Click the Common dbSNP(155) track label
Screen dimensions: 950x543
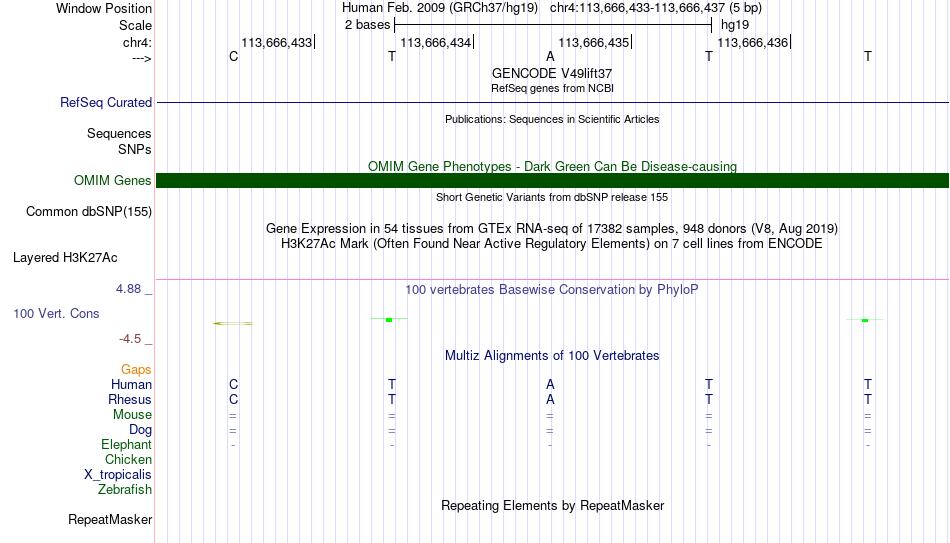[x=88, y=212]
